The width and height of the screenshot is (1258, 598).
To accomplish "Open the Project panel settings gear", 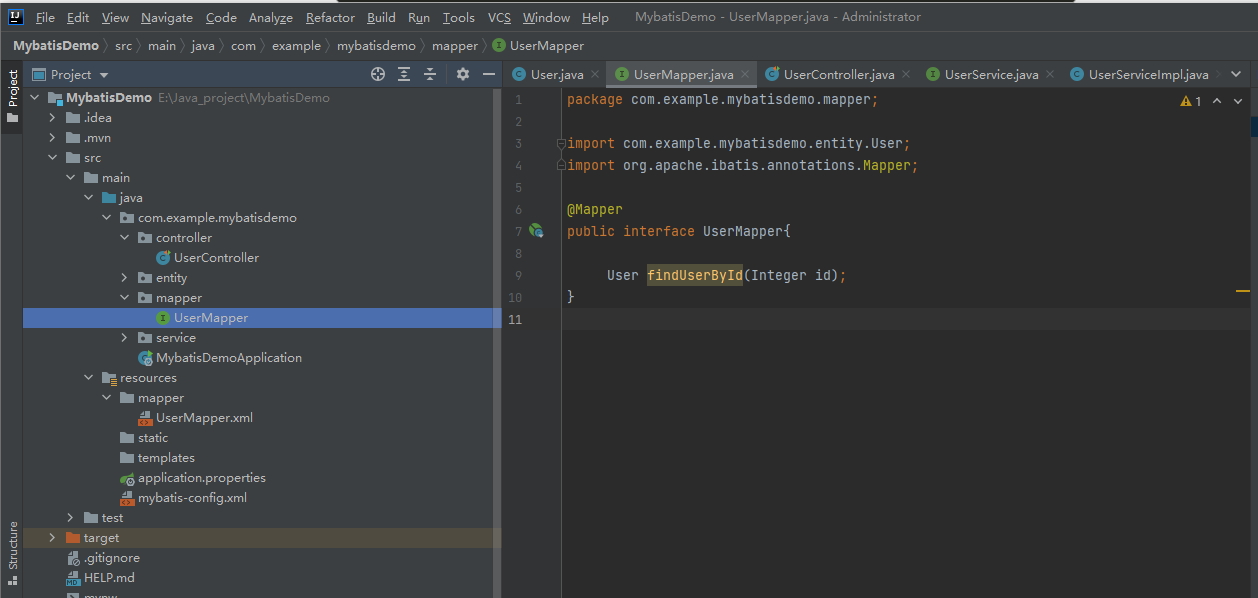I will coord(461,74).
